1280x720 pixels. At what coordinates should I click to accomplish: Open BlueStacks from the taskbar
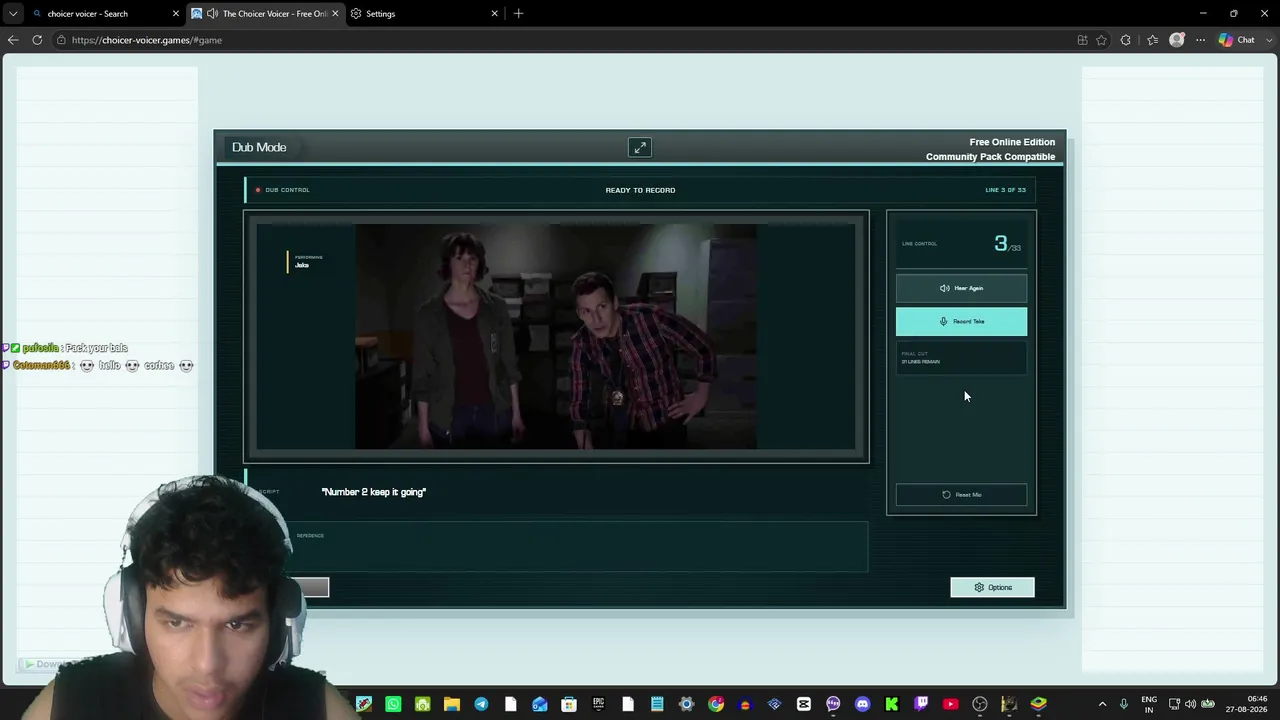[1038, 704]
